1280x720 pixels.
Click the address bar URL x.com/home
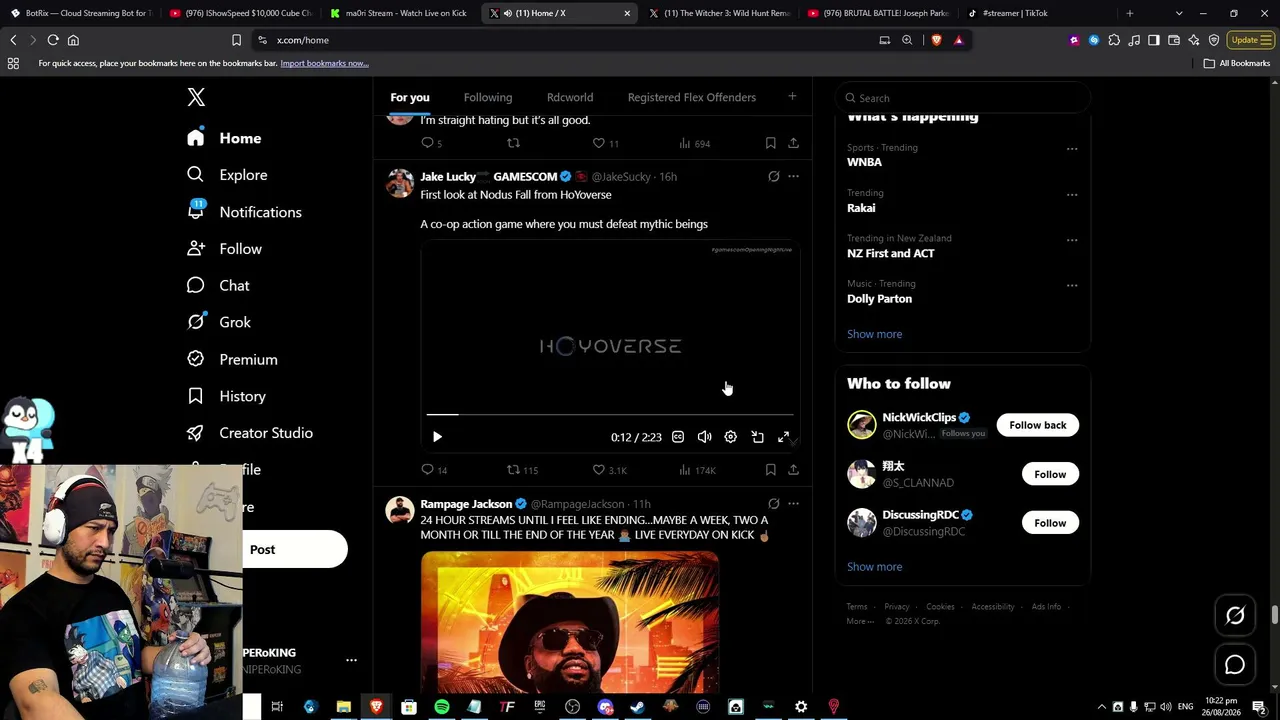click(303, 40)
